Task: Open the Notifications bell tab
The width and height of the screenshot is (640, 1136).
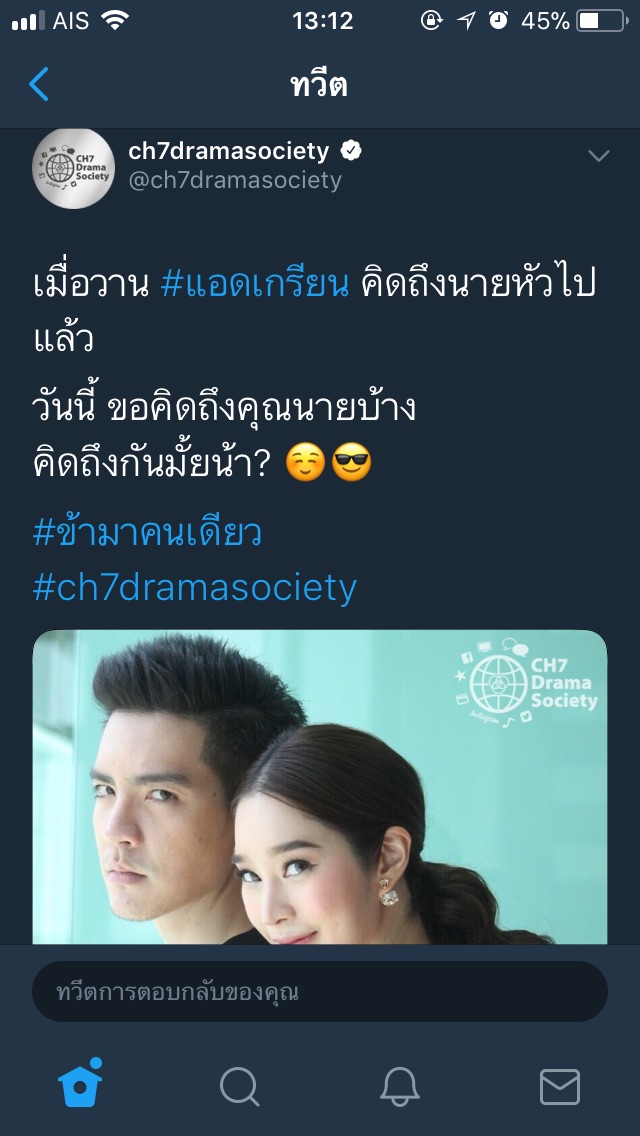Action: pyautogui.click(x=400, y=1087)
